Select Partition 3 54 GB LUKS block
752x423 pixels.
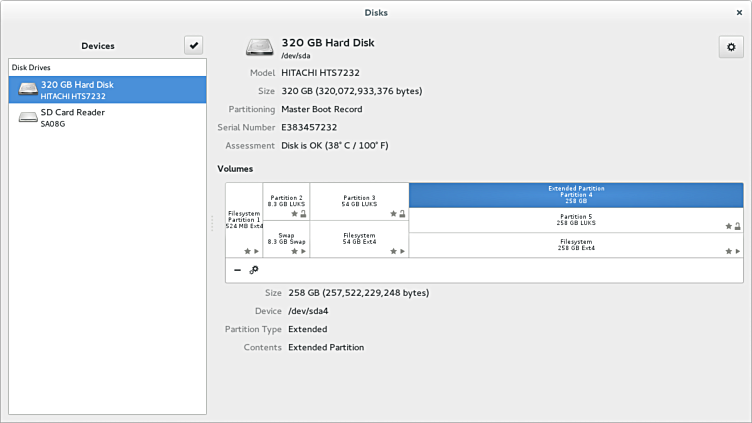(x=359, y=201)
